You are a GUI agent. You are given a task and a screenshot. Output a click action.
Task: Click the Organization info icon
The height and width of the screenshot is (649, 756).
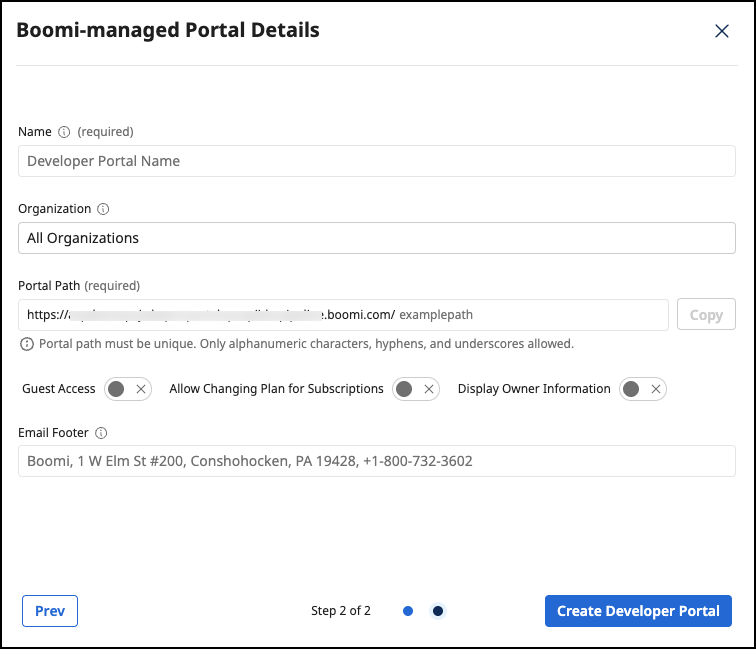103,210
